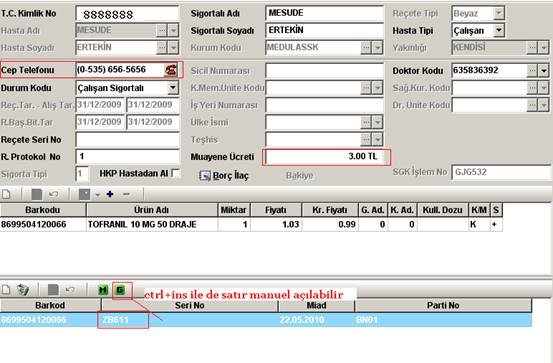
Task: Click Sigortalı Adı field with MESUDE
Action: click(x=324, y=13)
